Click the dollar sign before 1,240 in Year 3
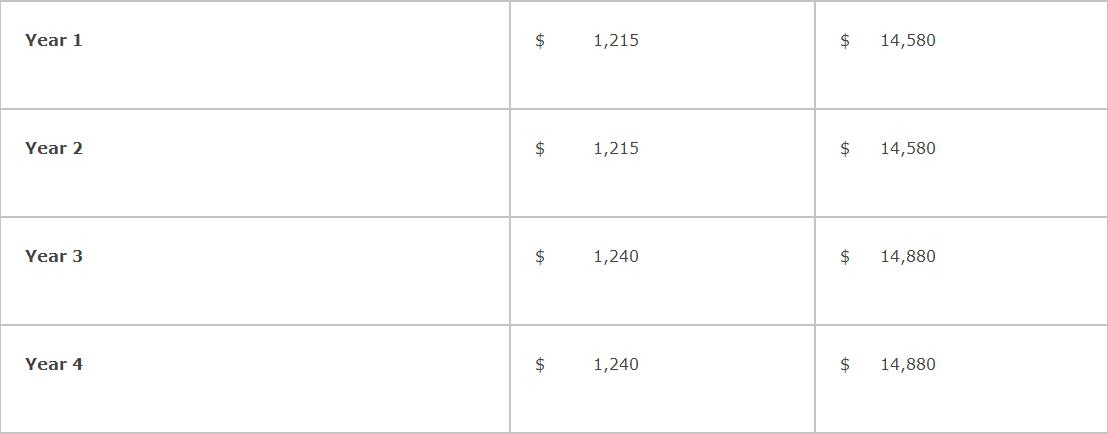Viewport: 1108px width, 434px height. 540,256
